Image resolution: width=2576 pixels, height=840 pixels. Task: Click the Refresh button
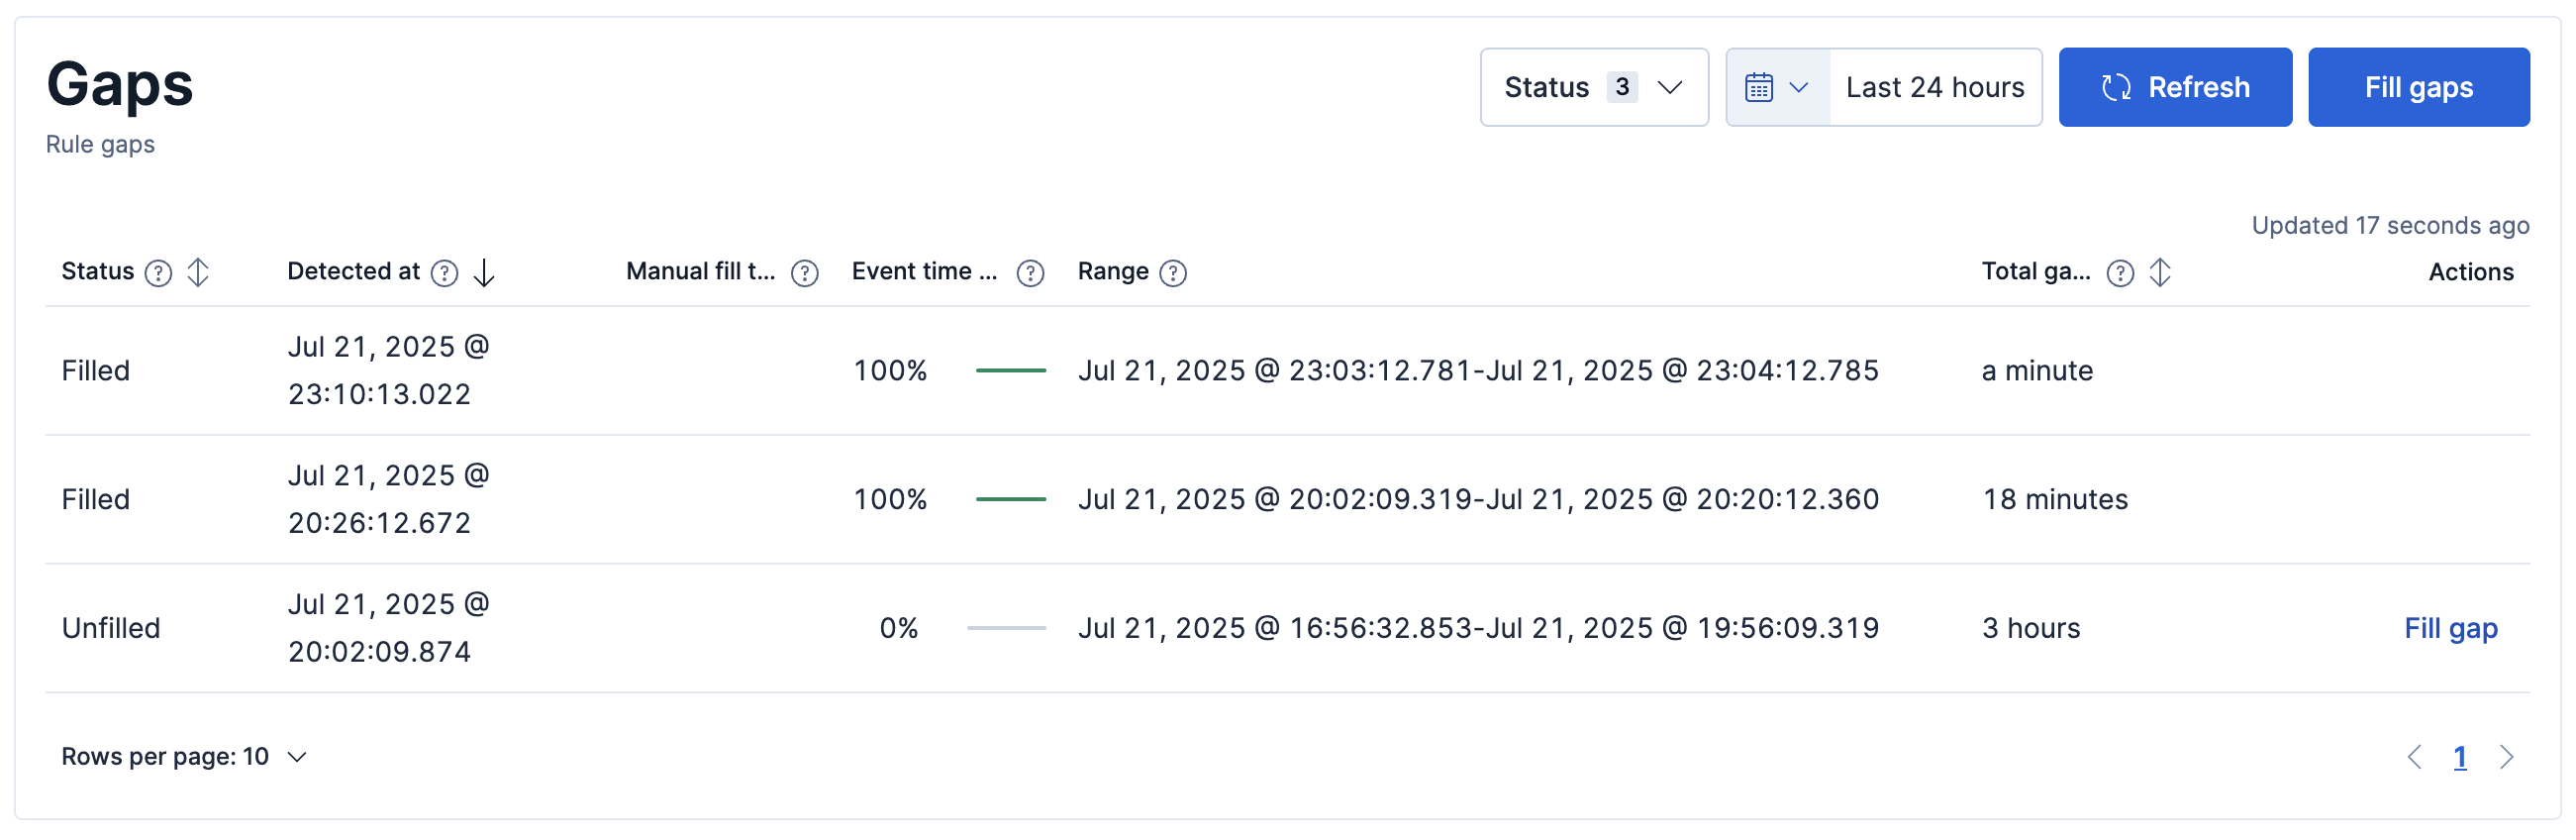coord(2174,88)
